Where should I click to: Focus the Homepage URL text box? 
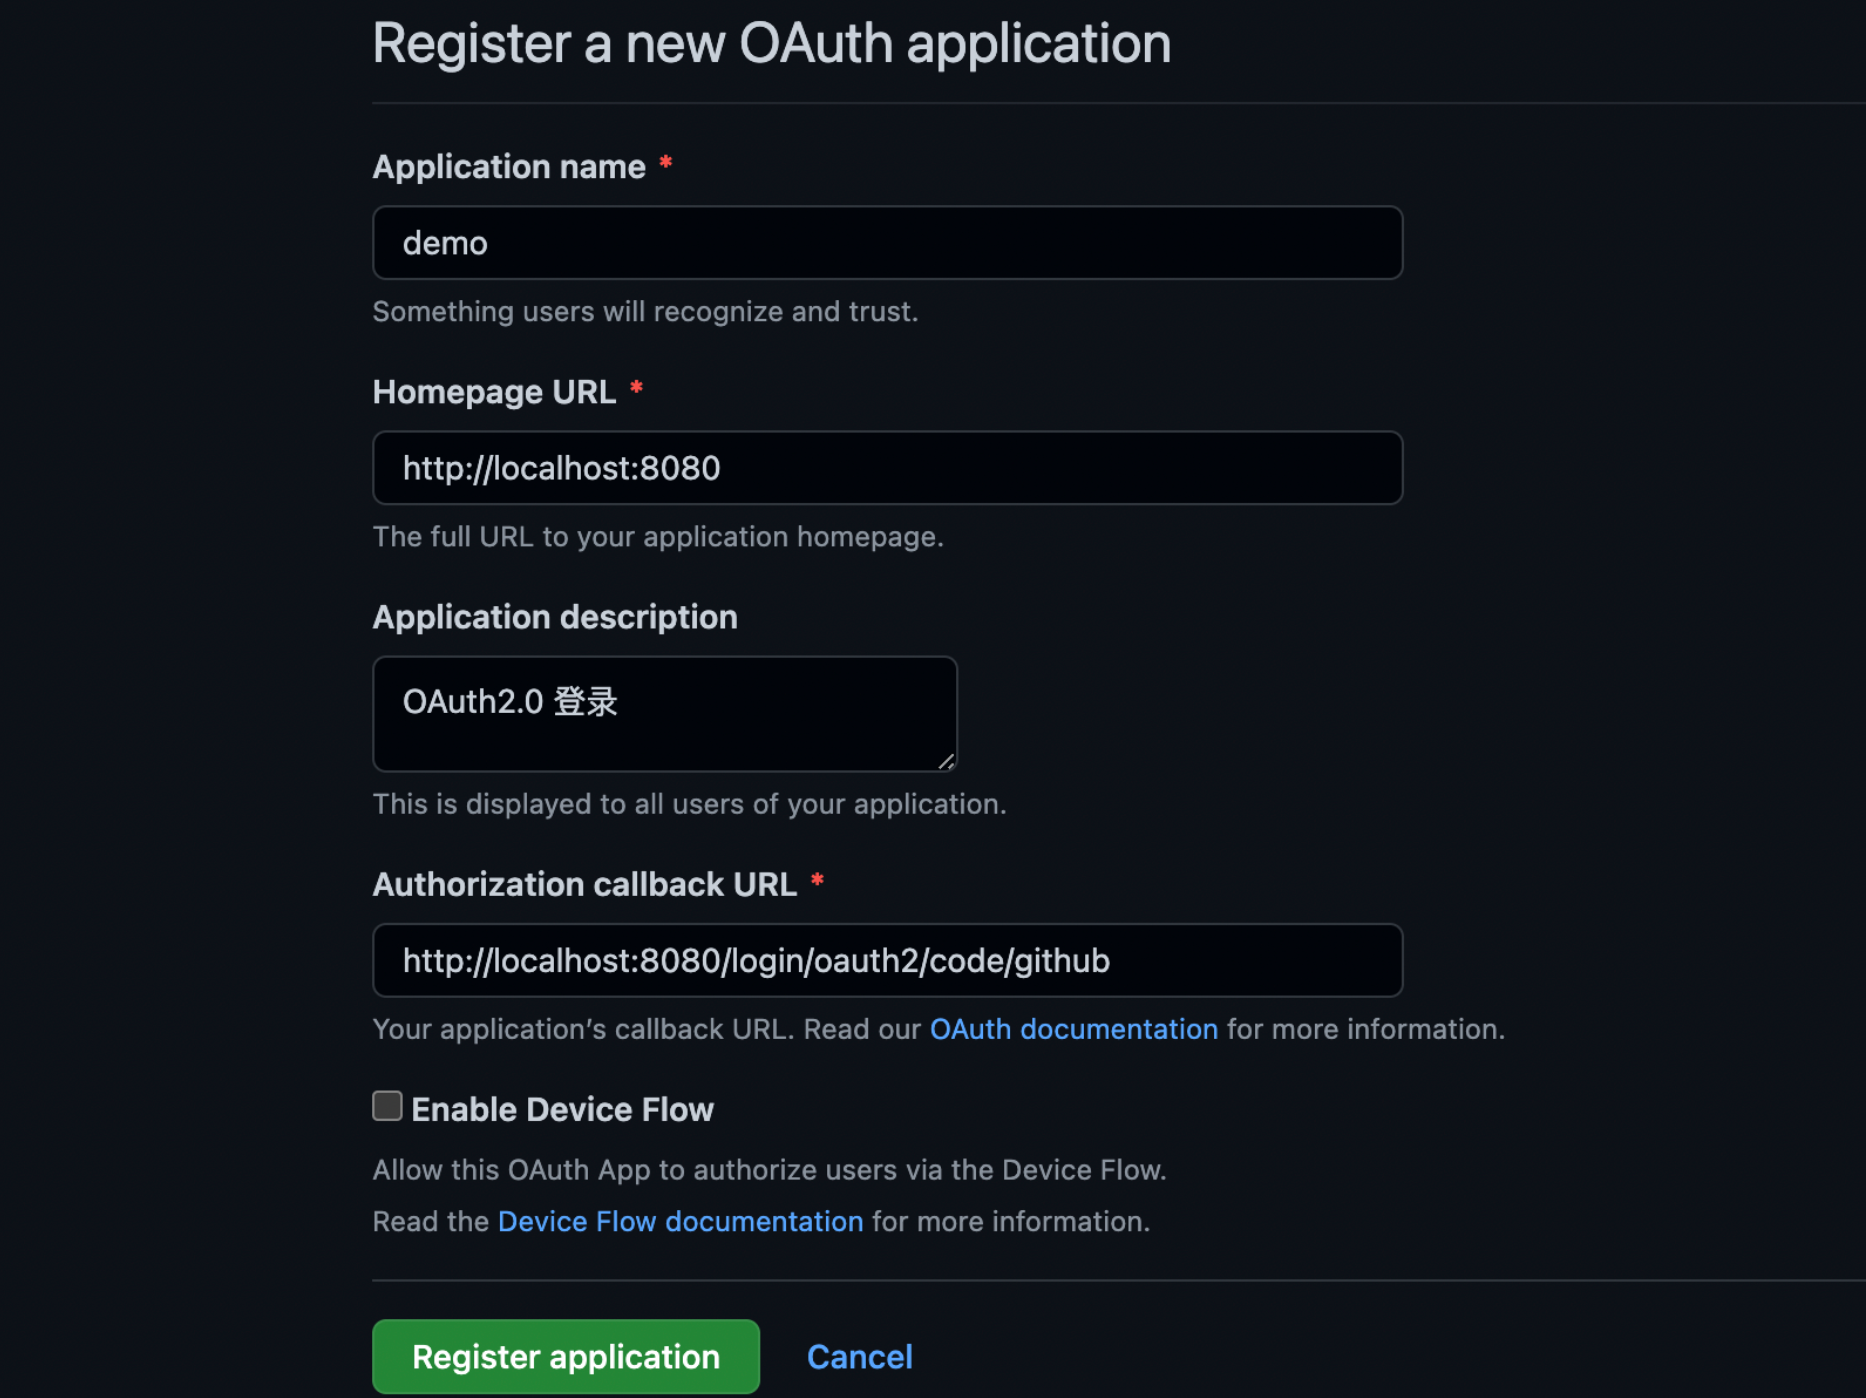click(x=887, y=468)
